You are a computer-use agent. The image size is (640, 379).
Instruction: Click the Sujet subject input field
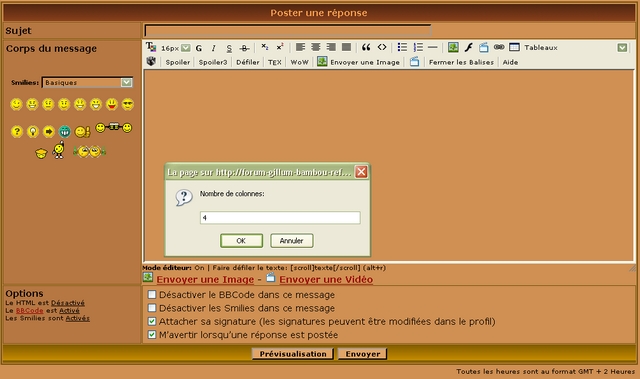(x=288, y=31)
